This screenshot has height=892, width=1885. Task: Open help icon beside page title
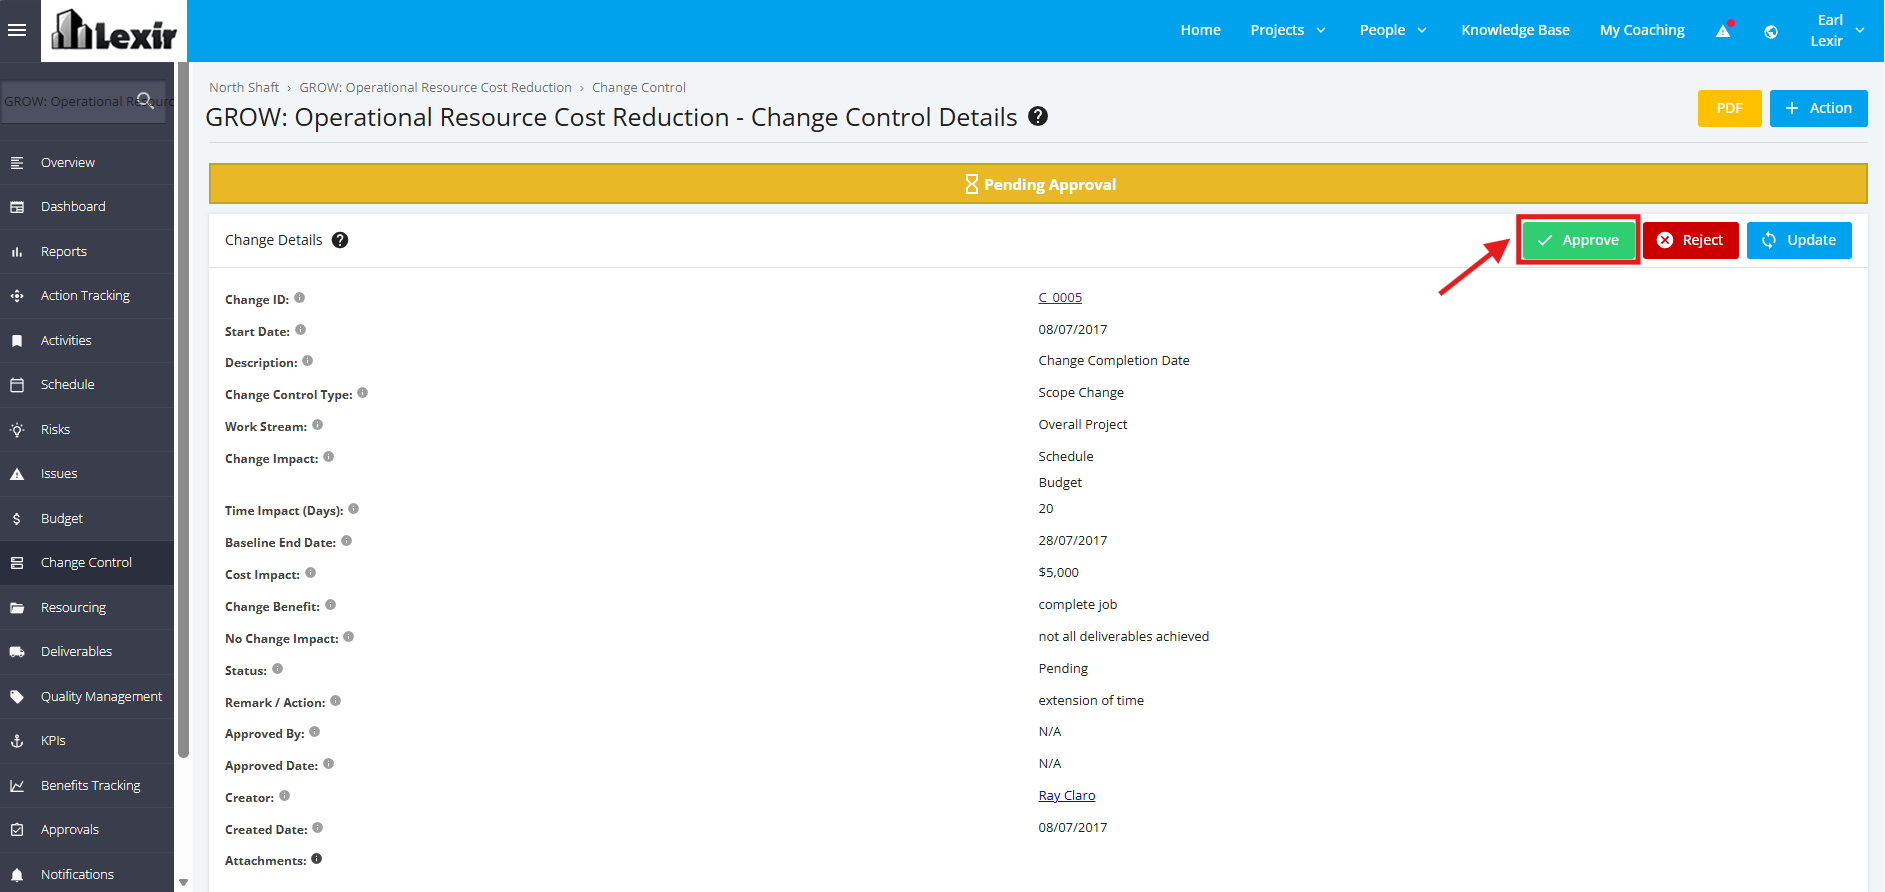coord(1038,116)
